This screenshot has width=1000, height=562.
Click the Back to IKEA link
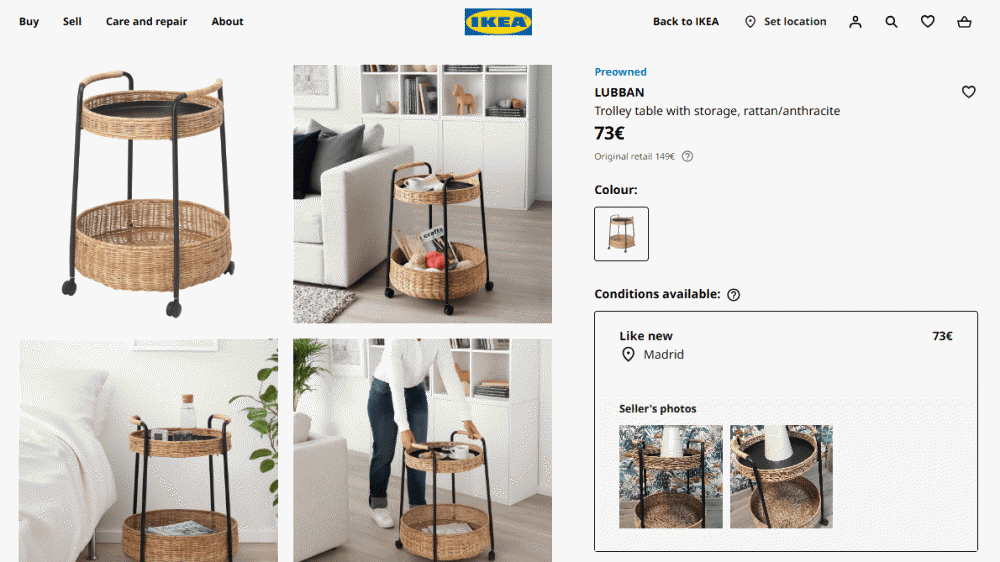point(686,22)
